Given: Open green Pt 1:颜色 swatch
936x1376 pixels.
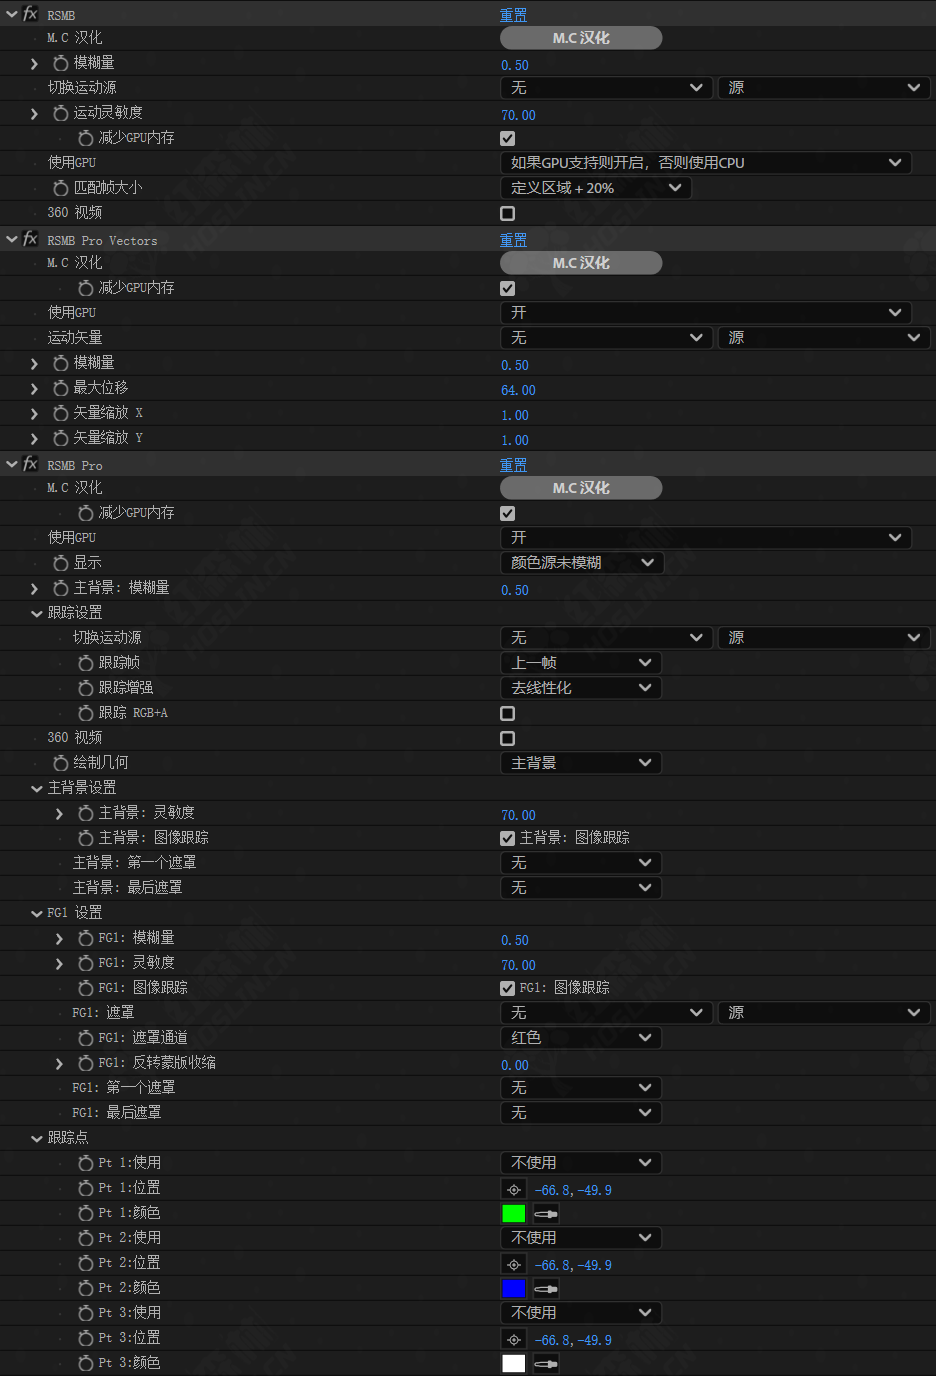Looking at the screenshot, I should tap(513, 1214).
